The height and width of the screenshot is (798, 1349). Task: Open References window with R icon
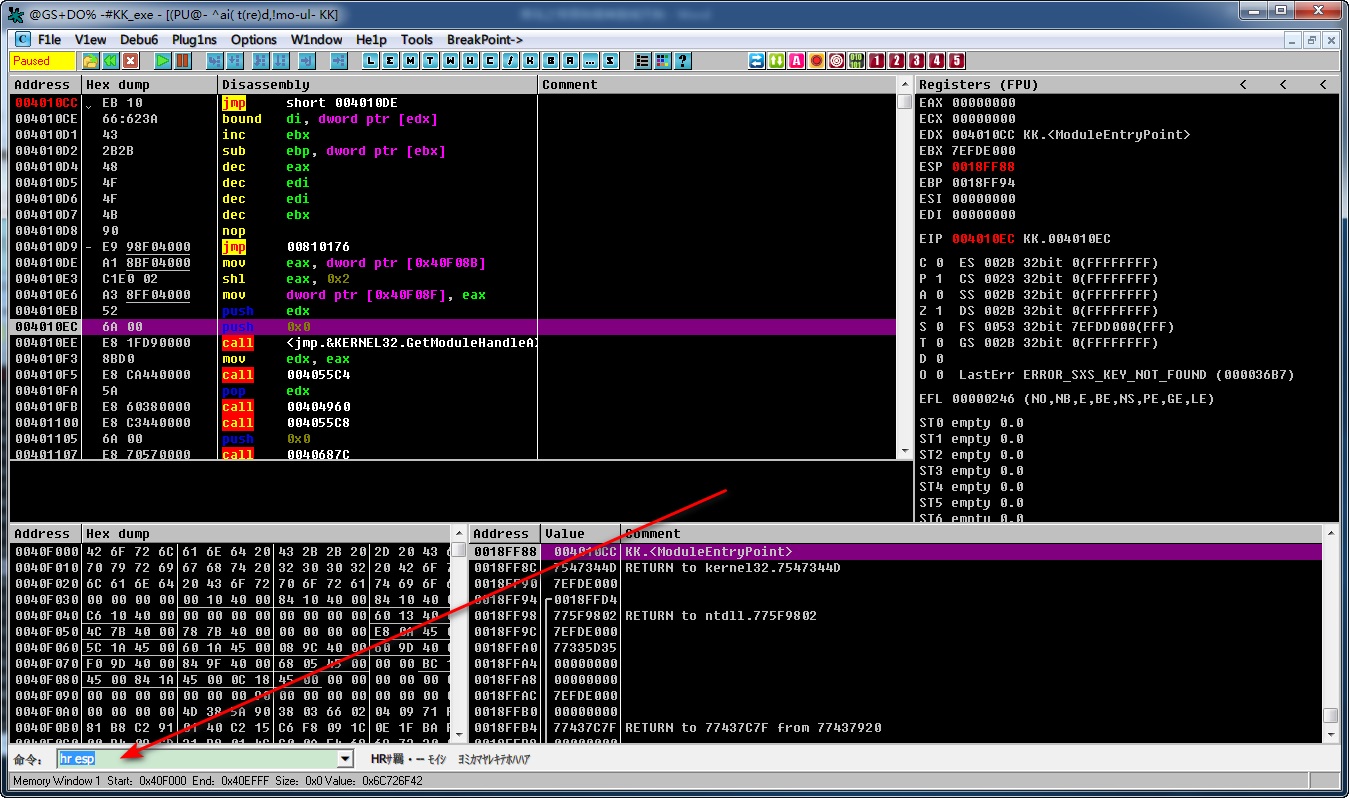[570, 61]
